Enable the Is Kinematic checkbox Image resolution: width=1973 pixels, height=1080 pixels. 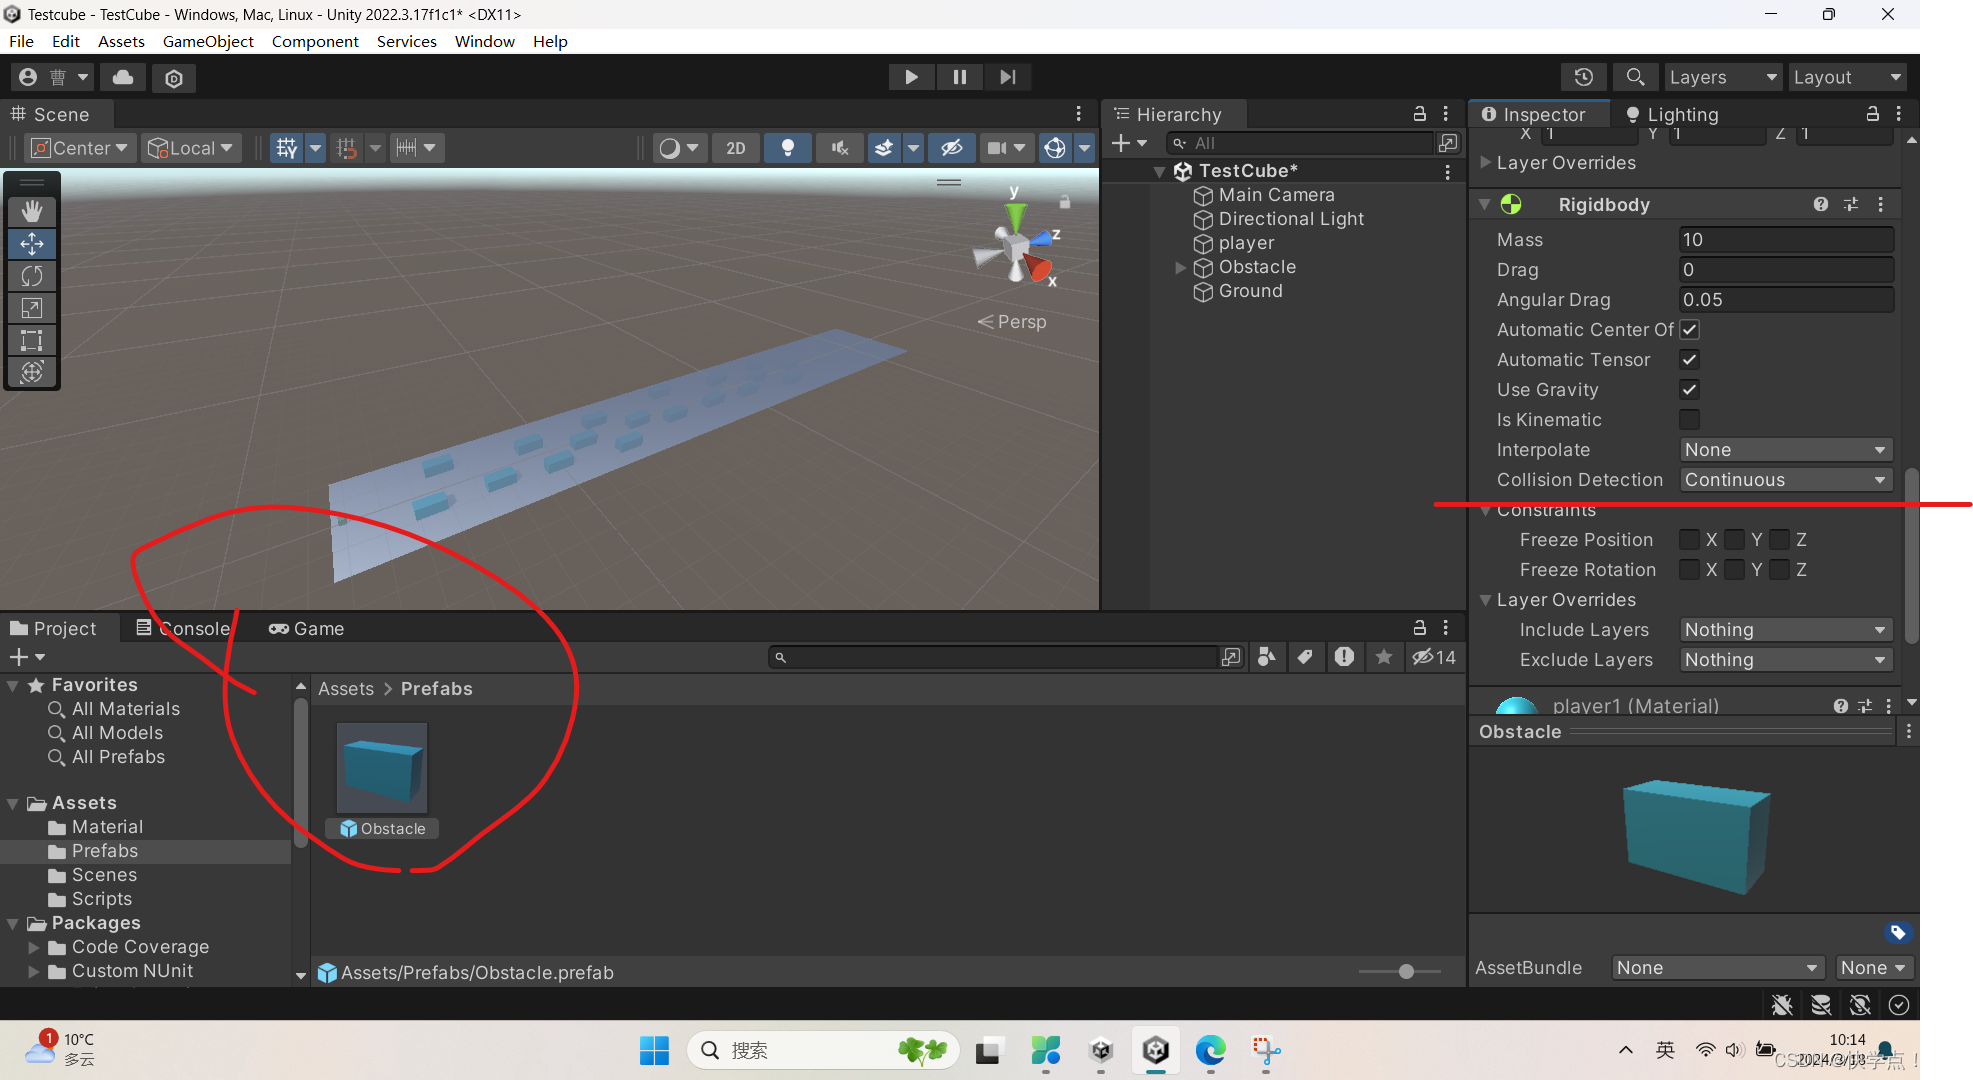point(1689,420)
